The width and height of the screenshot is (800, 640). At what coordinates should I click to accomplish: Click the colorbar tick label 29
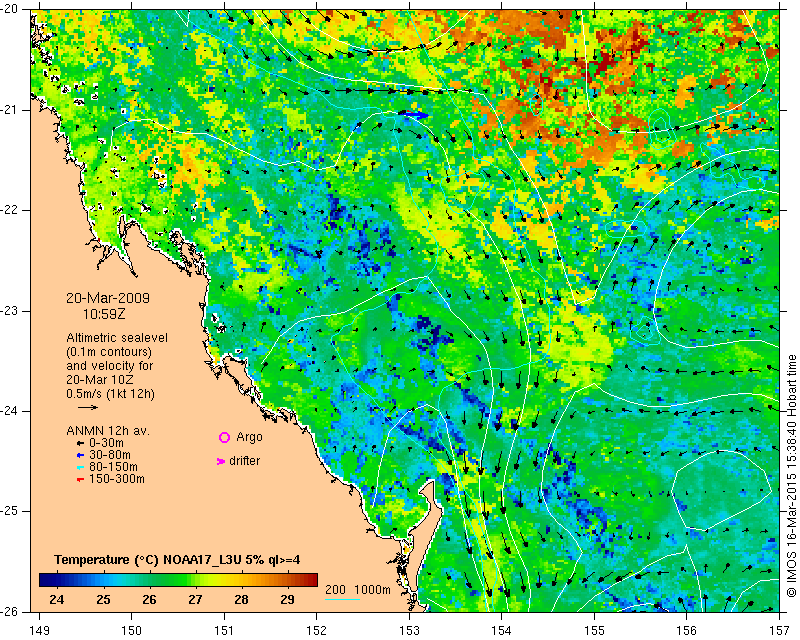pos(287,600)
